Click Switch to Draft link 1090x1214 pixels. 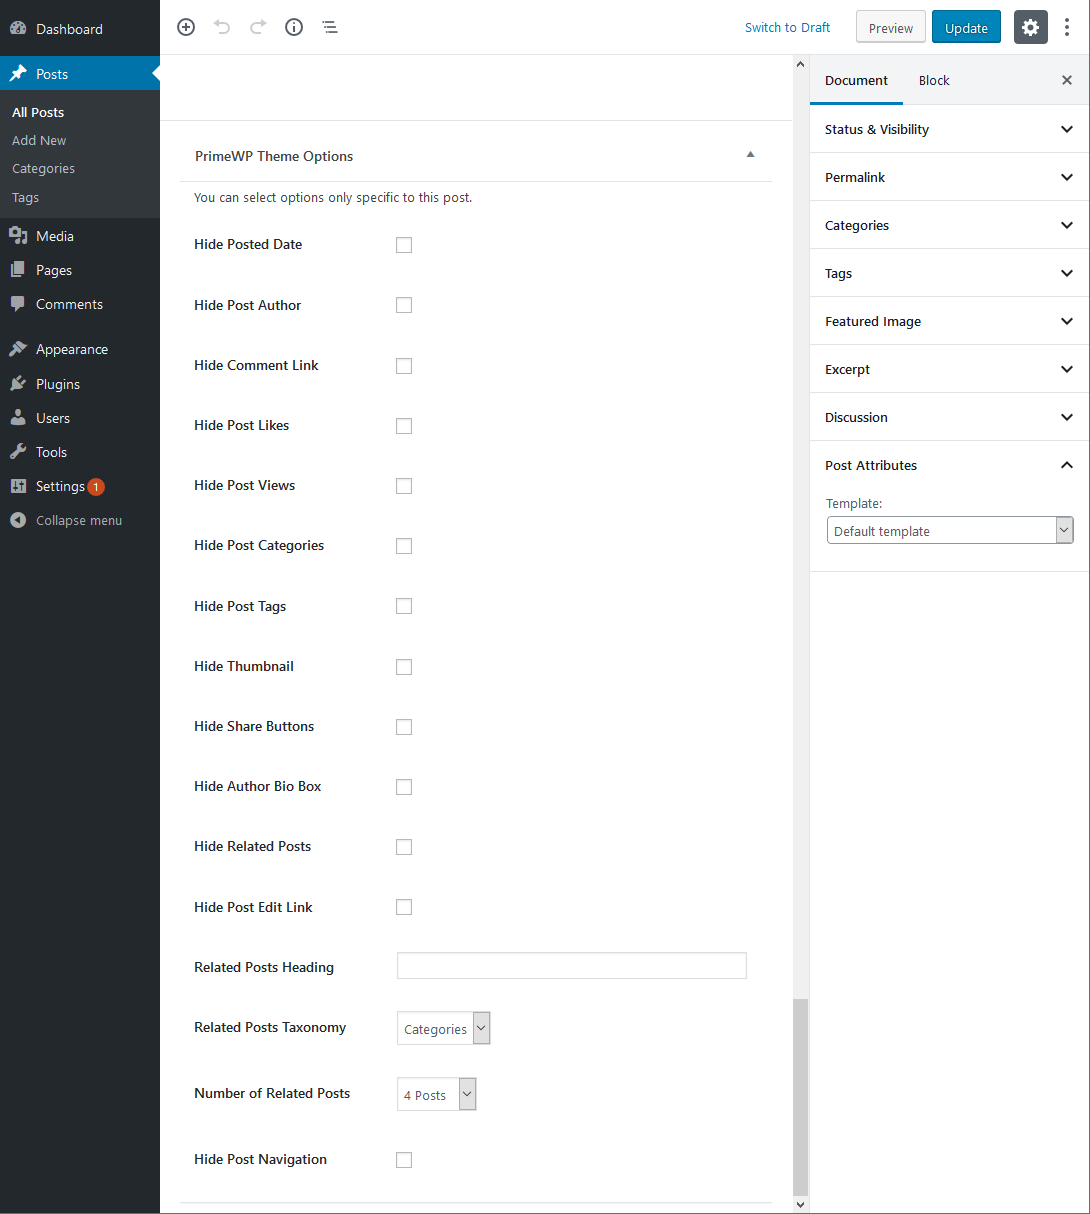point(787,27)
